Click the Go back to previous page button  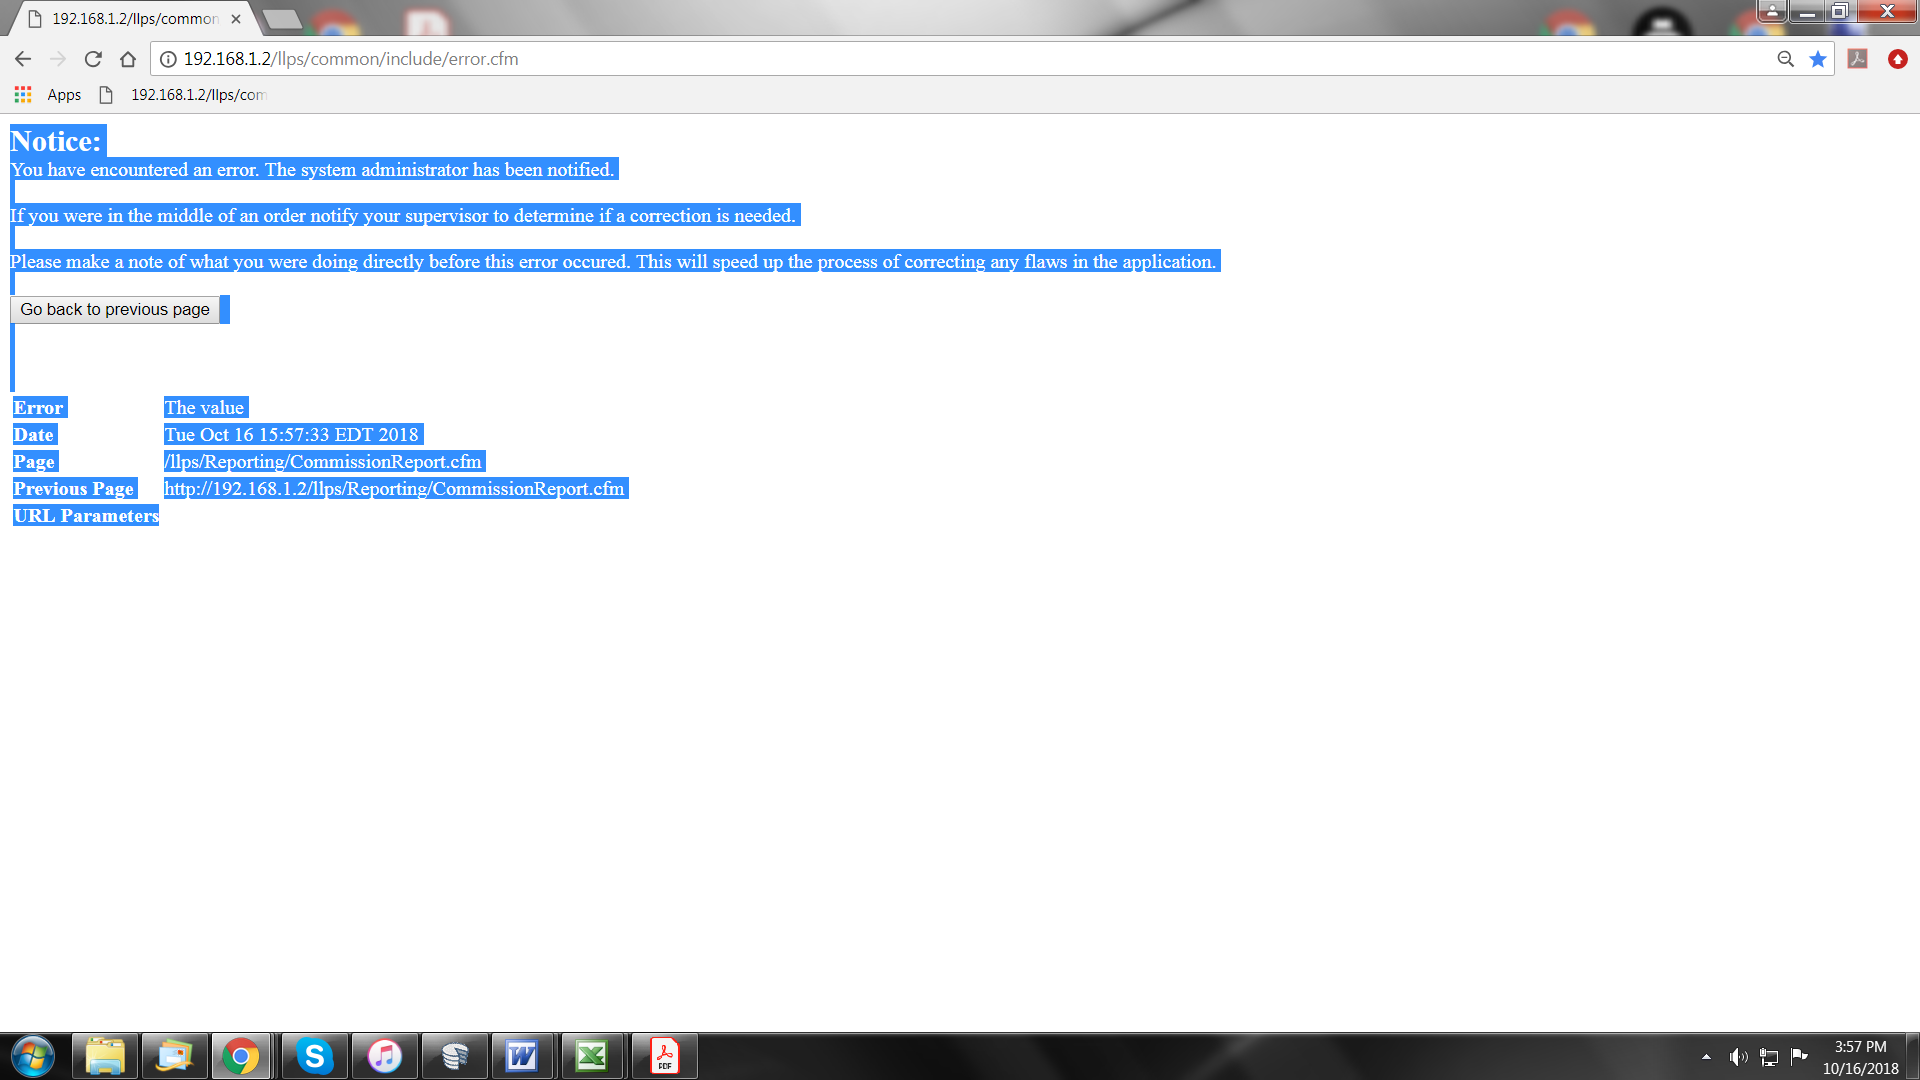coord(115,310)
